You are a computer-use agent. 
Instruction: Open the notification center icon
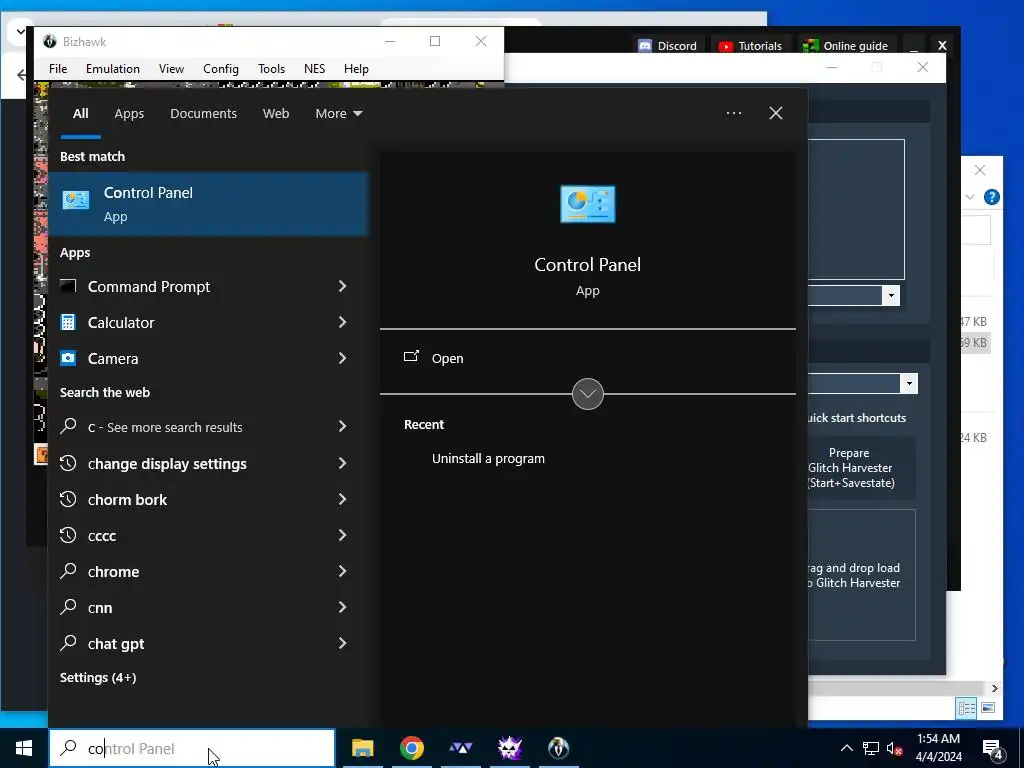click(993, 749)
